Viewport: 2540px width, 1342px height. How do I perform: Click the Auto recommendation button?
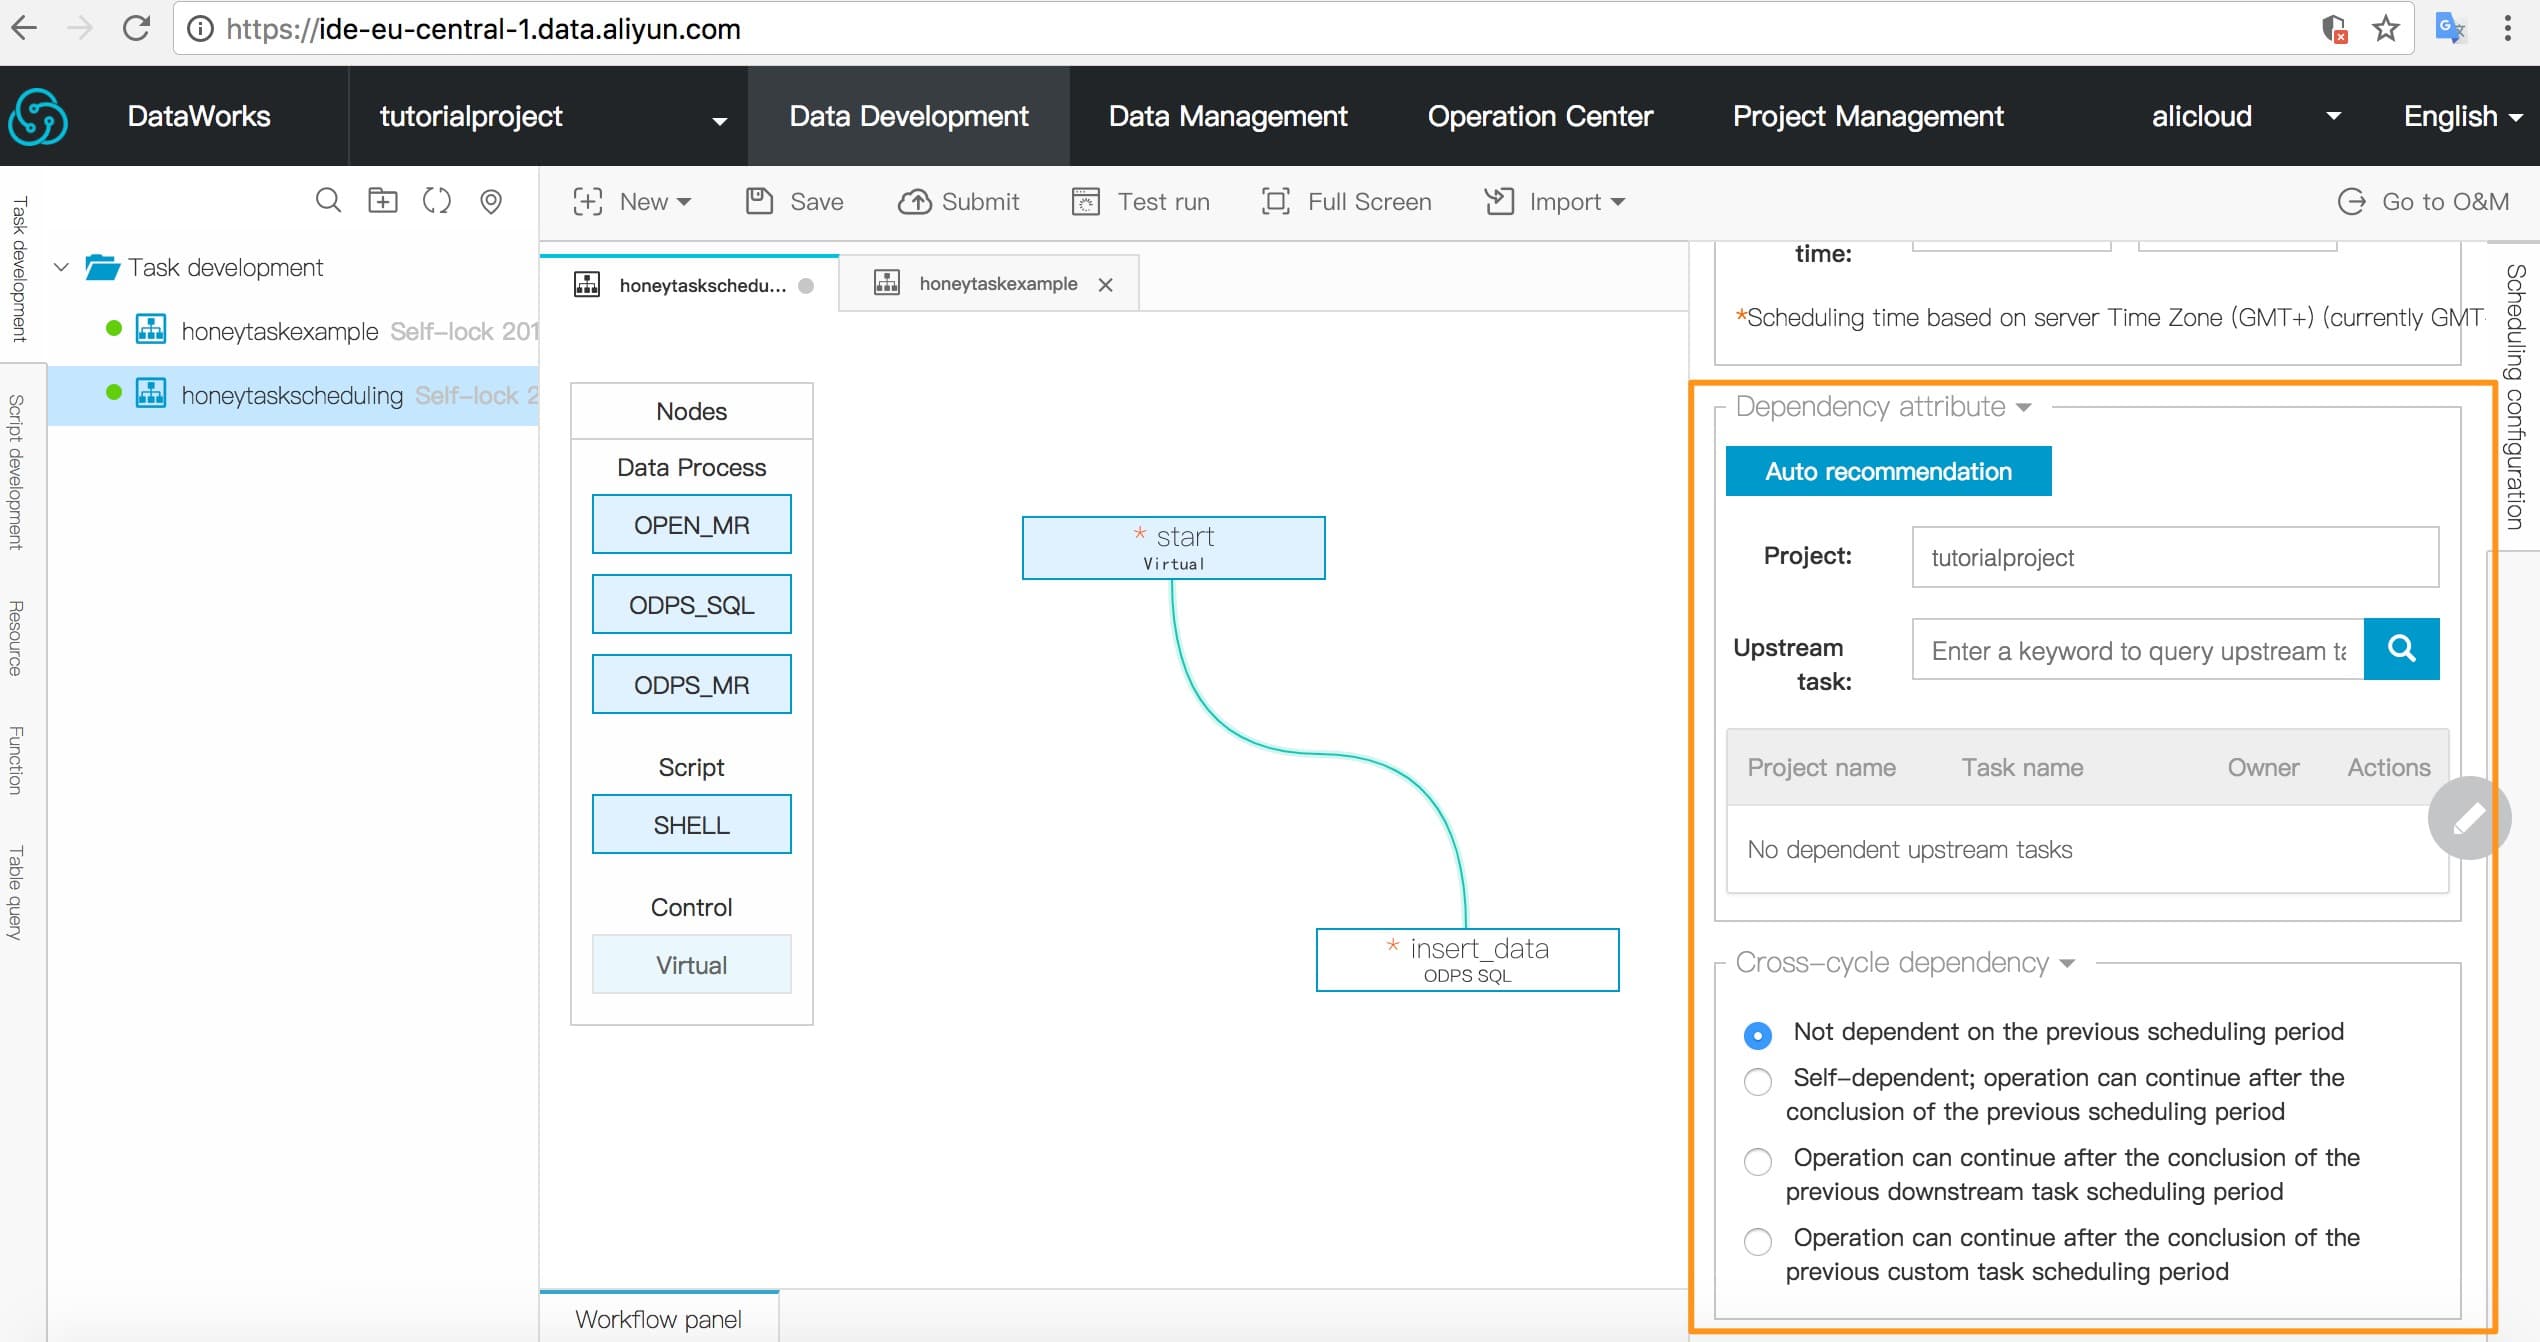1888,471
